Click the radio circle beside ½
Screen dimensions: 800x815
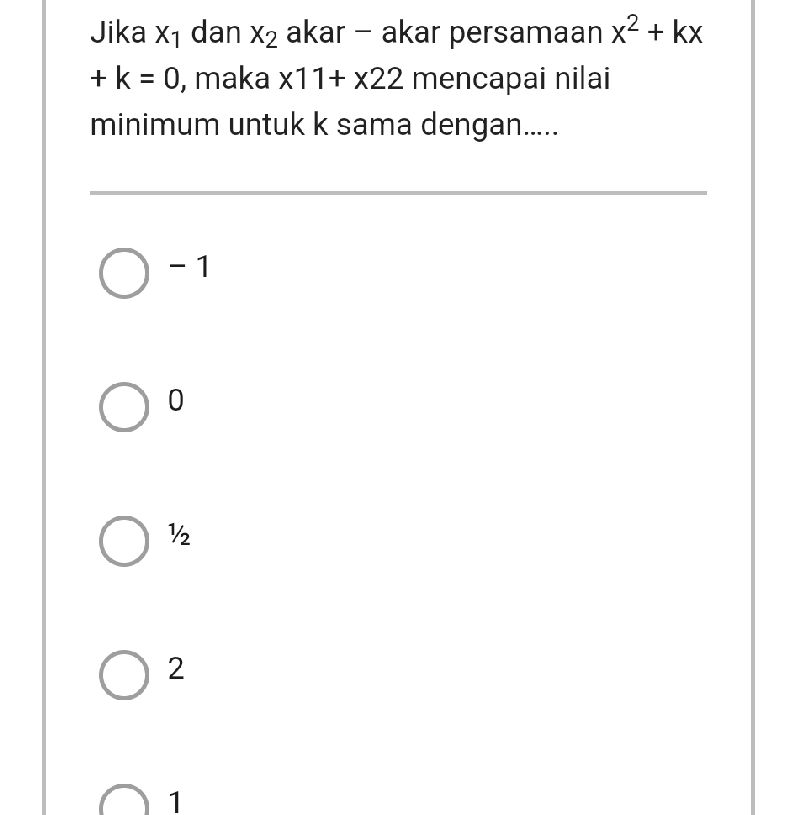click(x=124, y=537)
